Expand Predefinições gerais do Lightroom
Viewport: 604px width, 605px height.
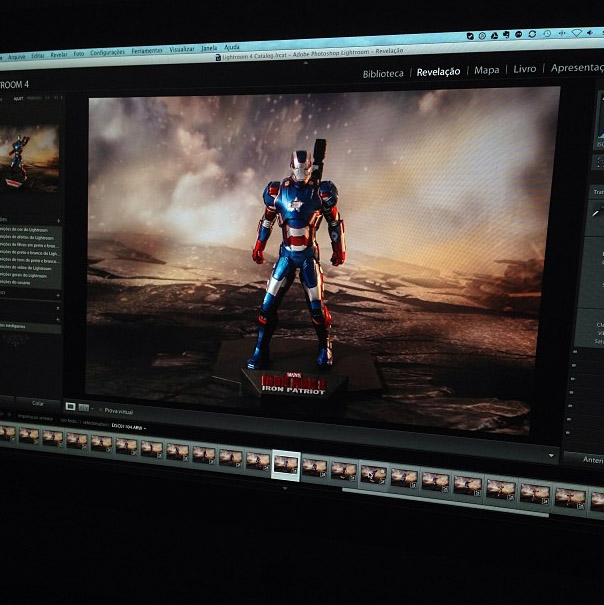click(24, 275)
